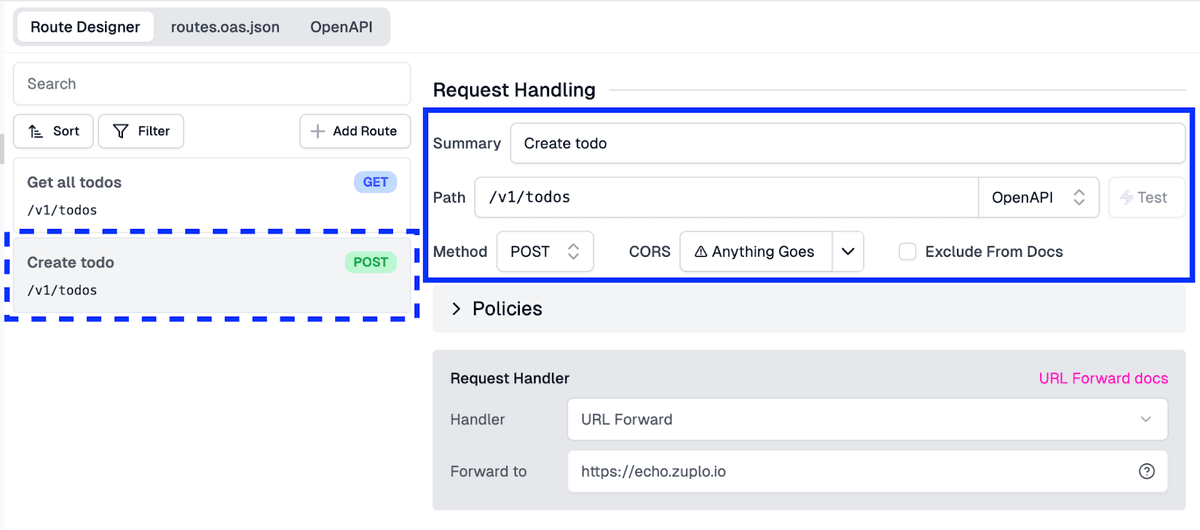Click the warning icon in CORS selector

point(701,252)
